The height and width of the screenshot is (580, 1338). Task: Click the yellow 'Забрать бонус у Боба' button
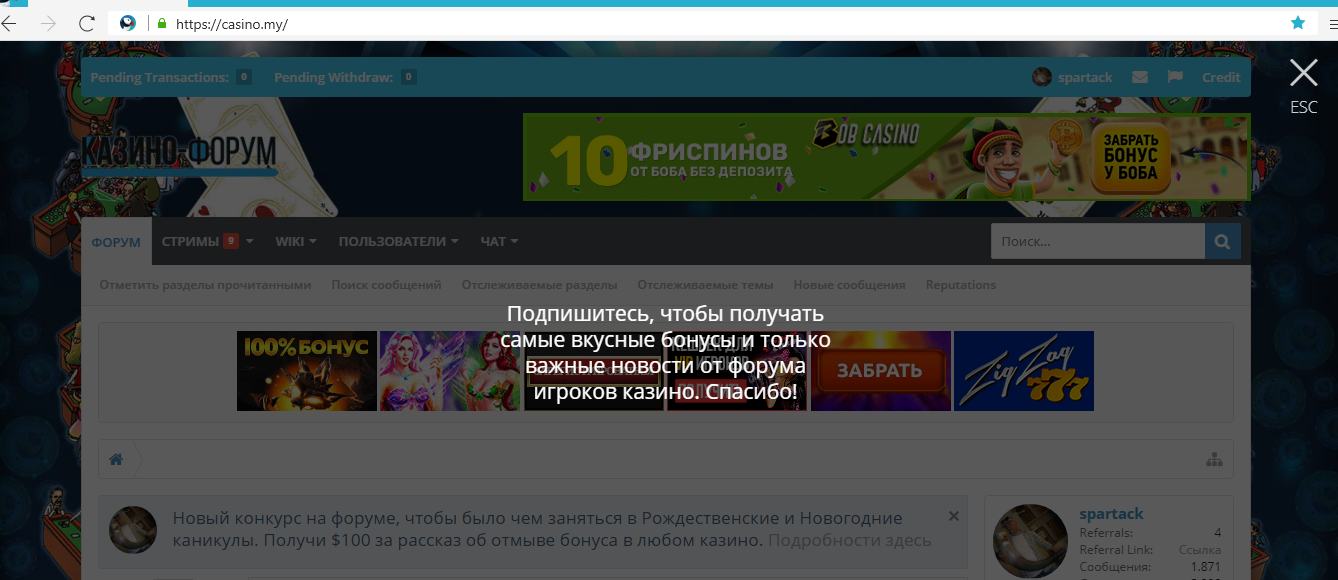tap(1131, 156)
